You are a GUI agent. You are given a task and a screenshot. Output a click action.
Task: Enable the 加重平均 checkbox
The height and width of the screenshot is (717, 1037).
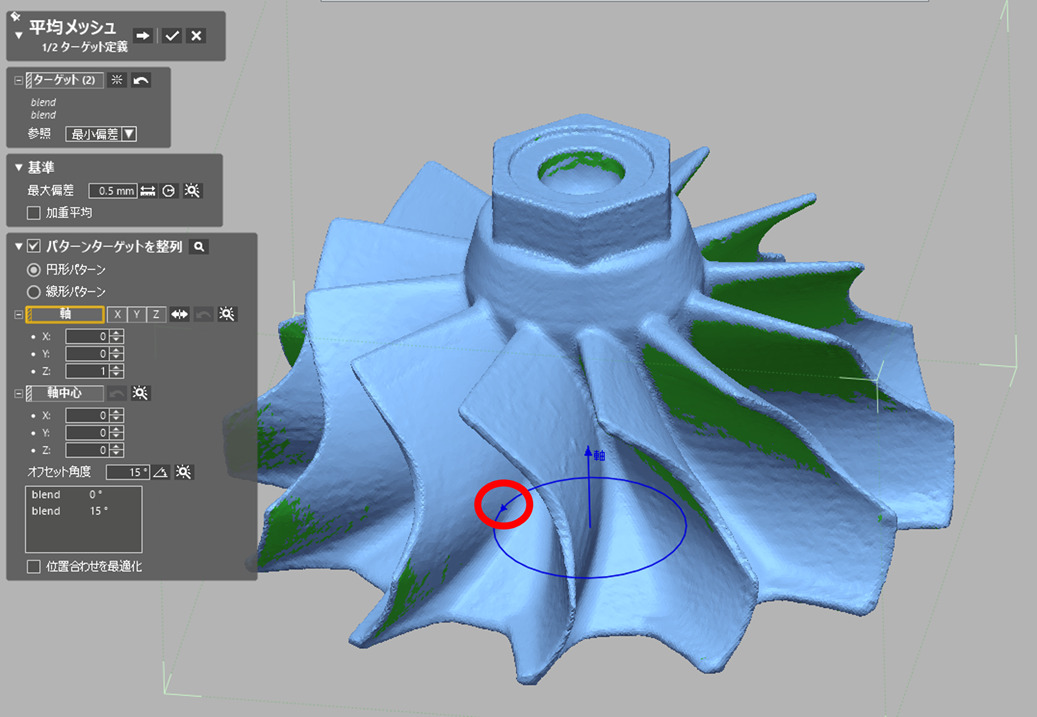[x=34, y=212]
